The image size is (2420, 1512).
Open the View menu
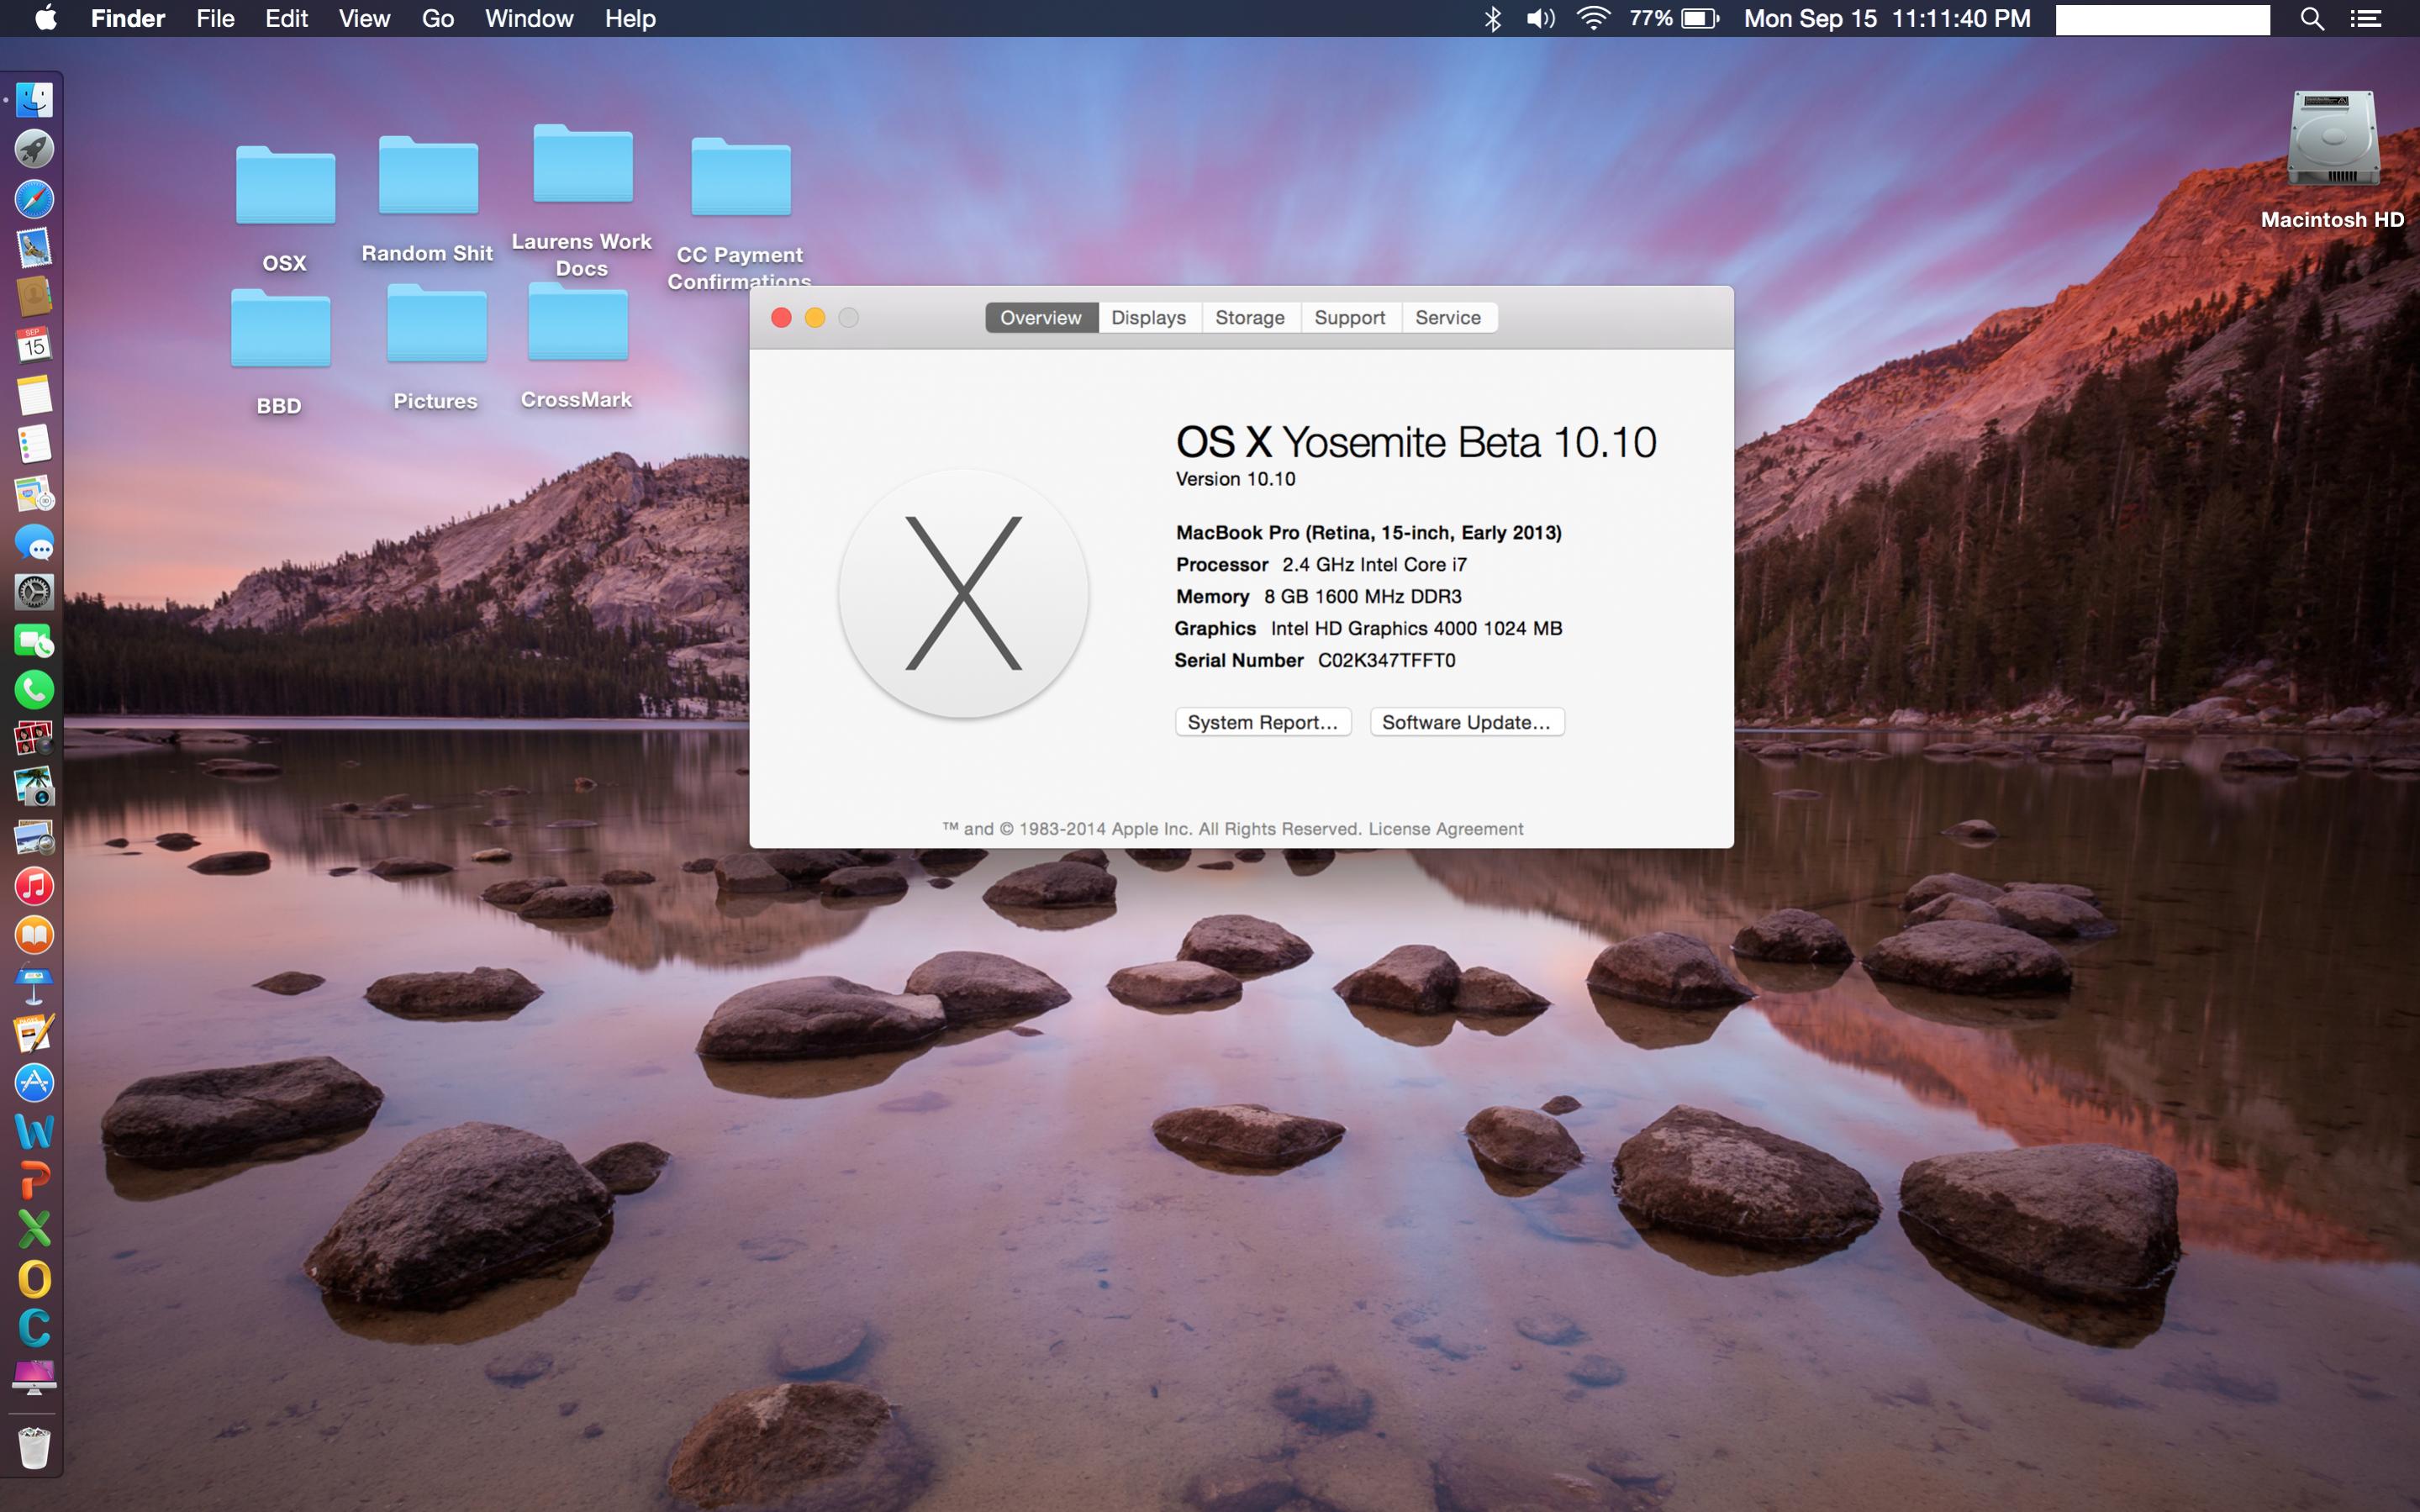[x=364, y=18]
